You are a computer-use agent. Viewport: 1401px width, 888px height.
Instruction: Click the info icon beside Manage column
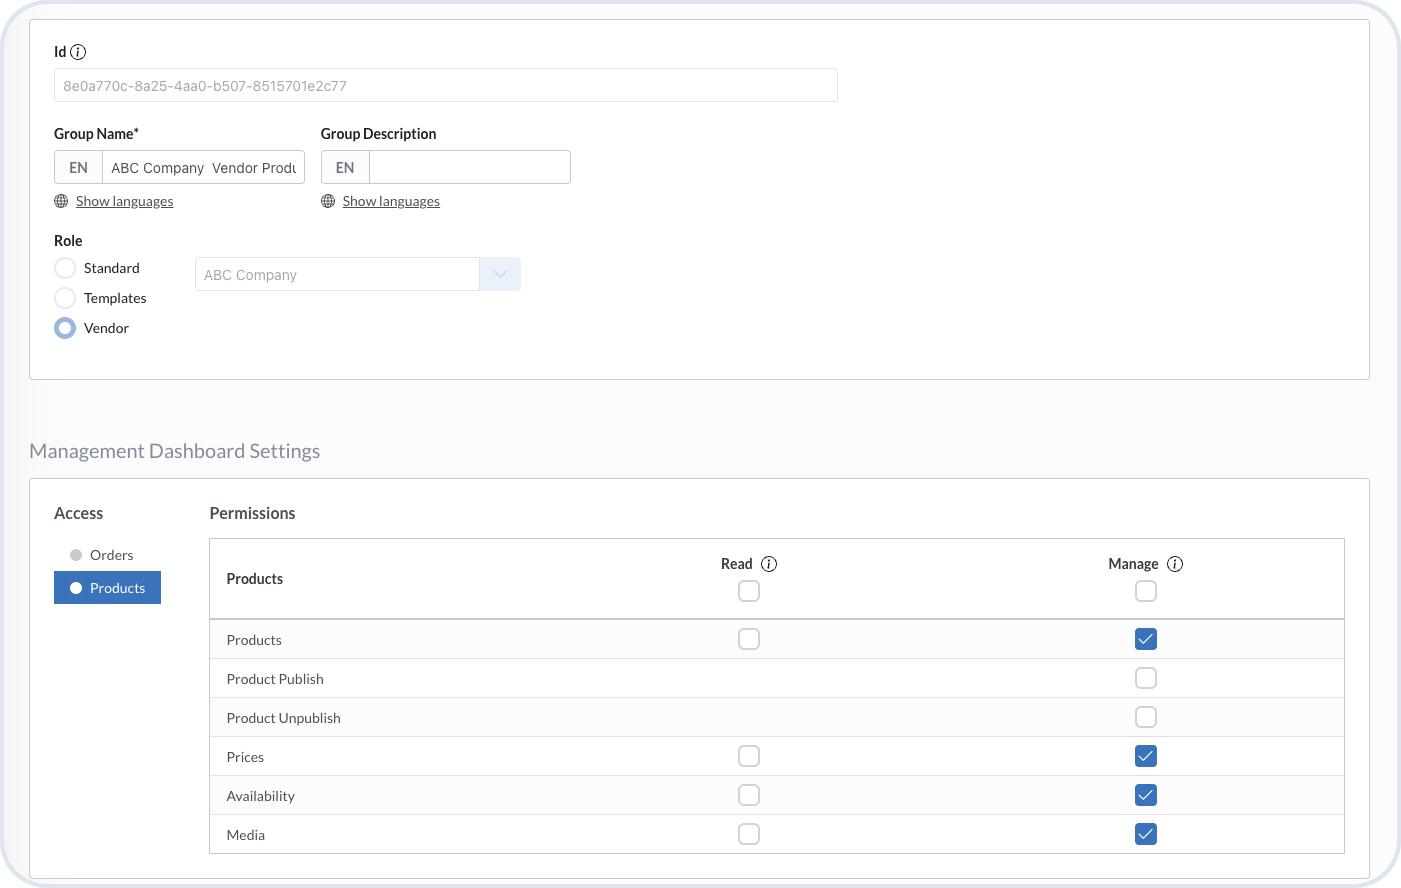click(x=1175, y=564)
